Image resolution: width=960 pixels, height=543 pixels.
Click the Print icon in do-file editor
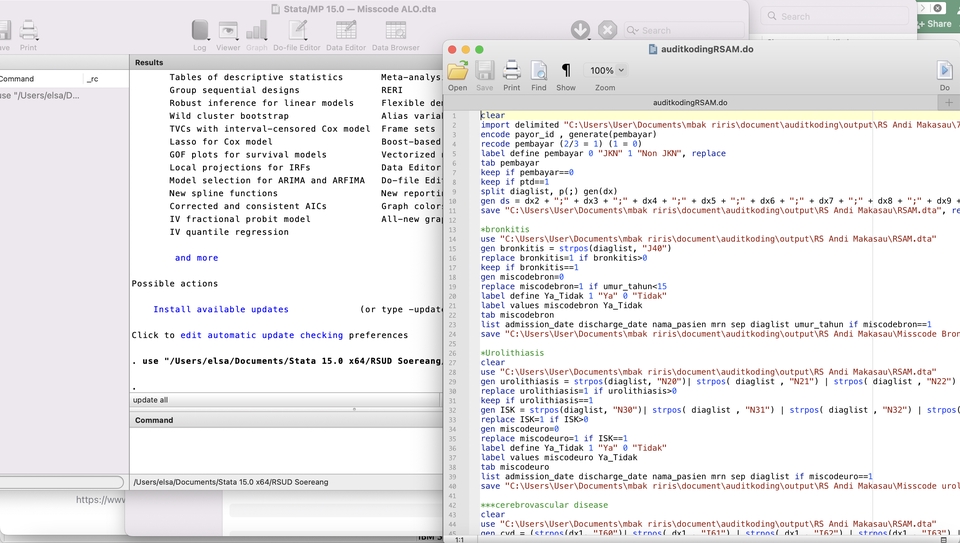511,71
